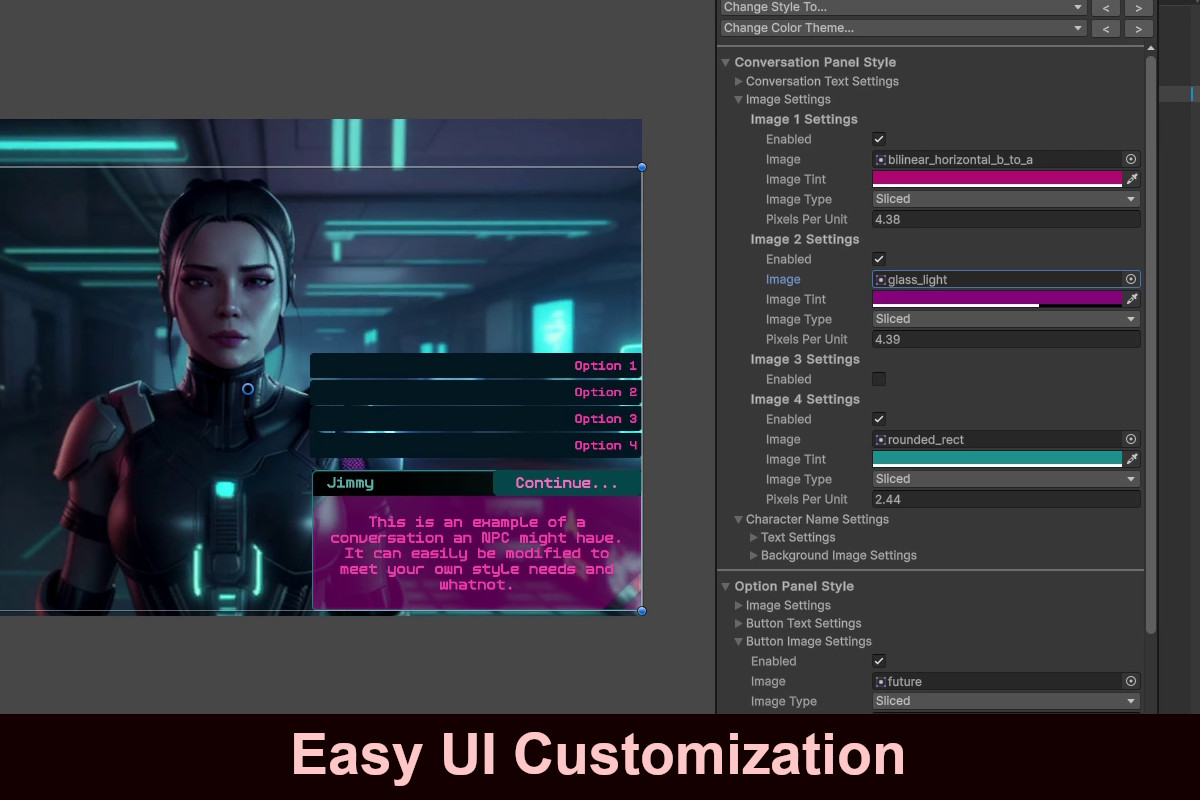Switch to next color theme

1139,29
